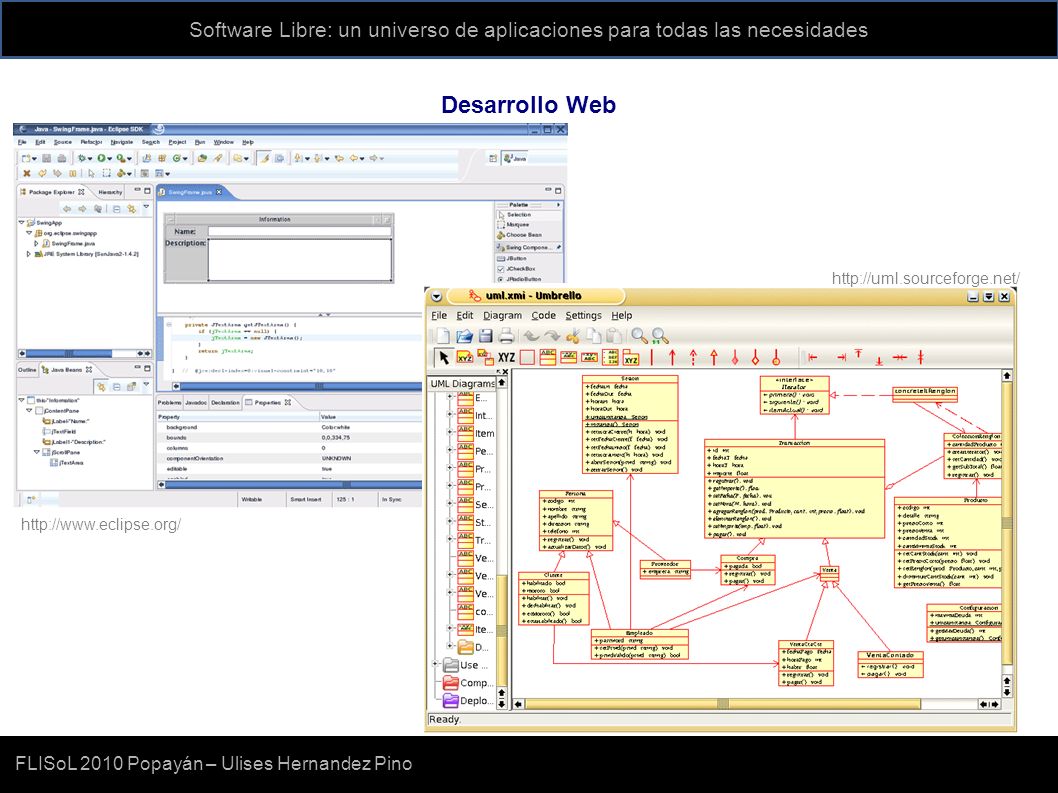1058x793 pixels.
Task: Open the Diagram menu in Umbrello
Action: click(502, 315)
